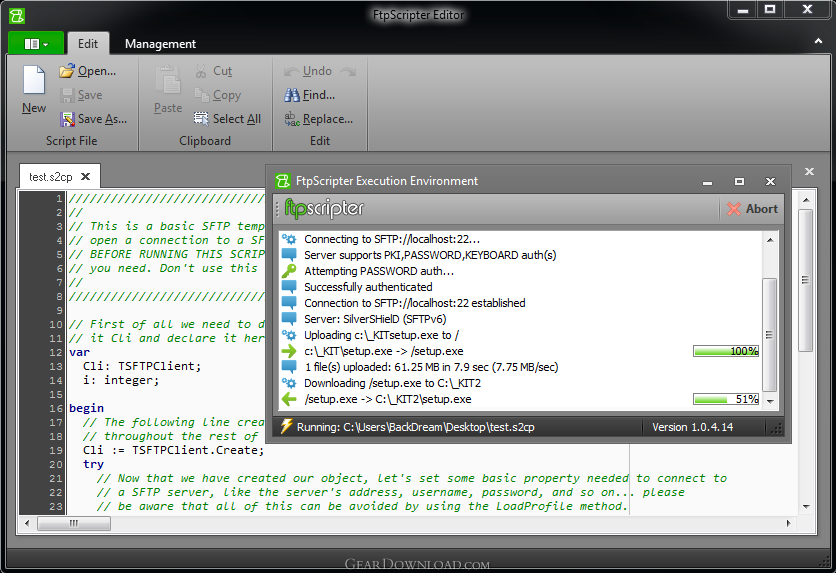The height and width of the screenshot is (573, 836).
Task: Switch to the Management ribbon tab
Action: pos(160,44)
